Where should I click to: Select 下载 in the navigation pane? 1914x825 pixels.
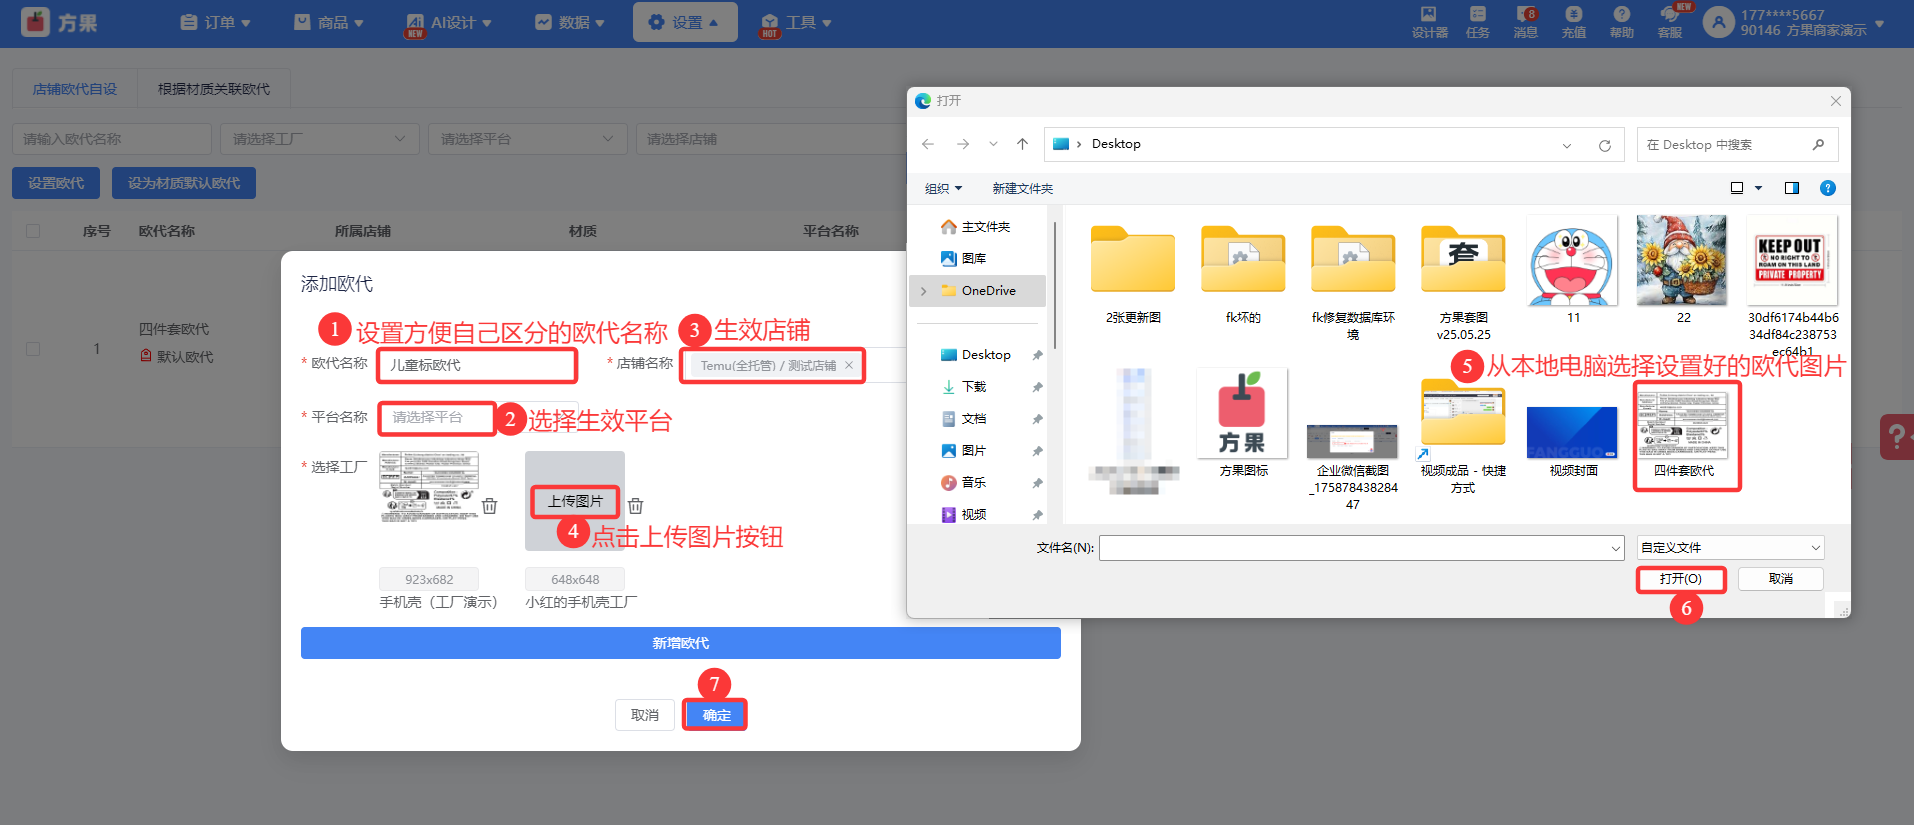click(974, 387)
